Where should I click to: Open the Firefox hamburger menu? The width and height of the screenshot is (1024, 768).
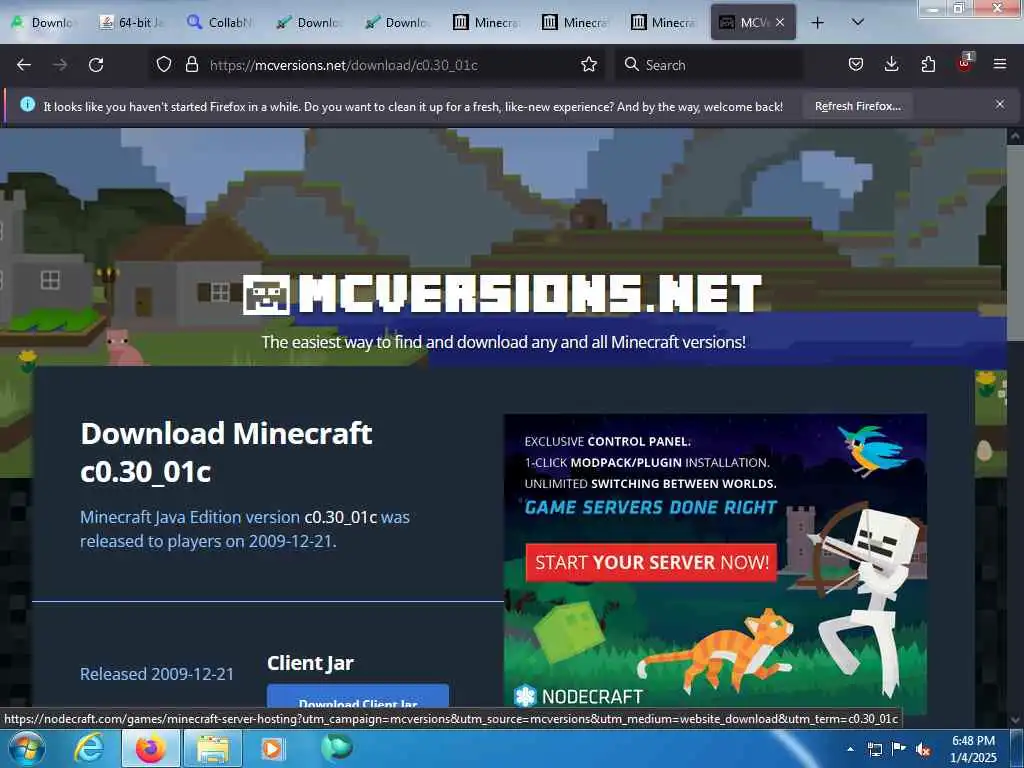tap(999, 64)
